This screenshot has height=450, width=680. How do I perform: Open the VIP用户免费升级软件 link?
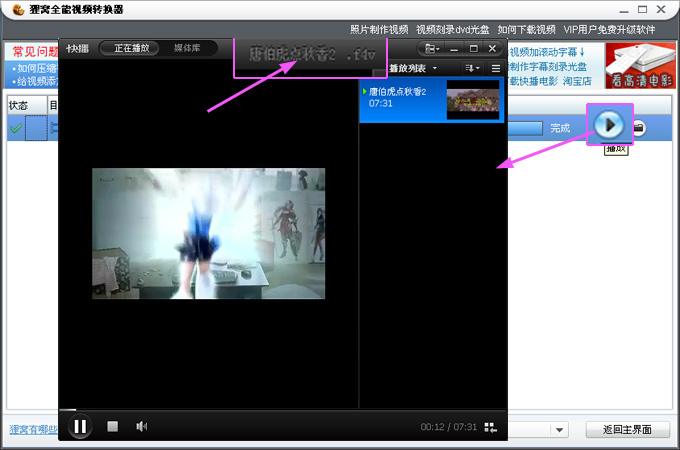tap(609, 29)
